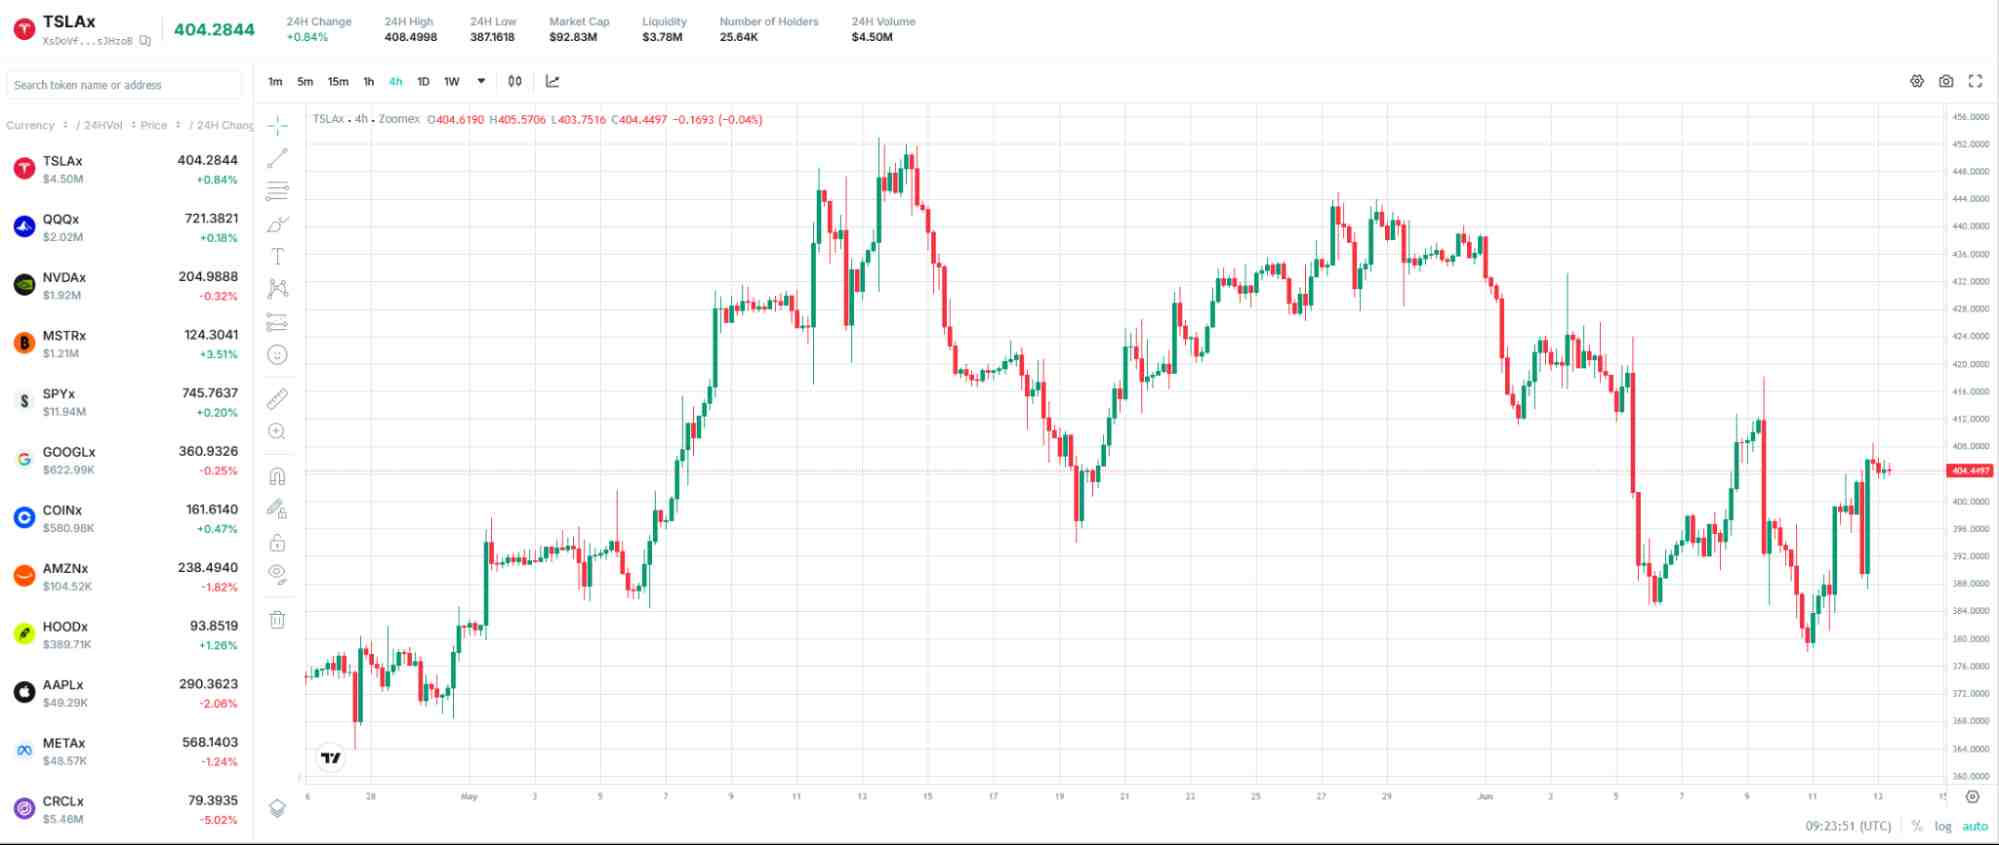The height and width of the screenshot is (845, 1999).
Task: Select the crosshair cursor tool
Action: point(278,125)
